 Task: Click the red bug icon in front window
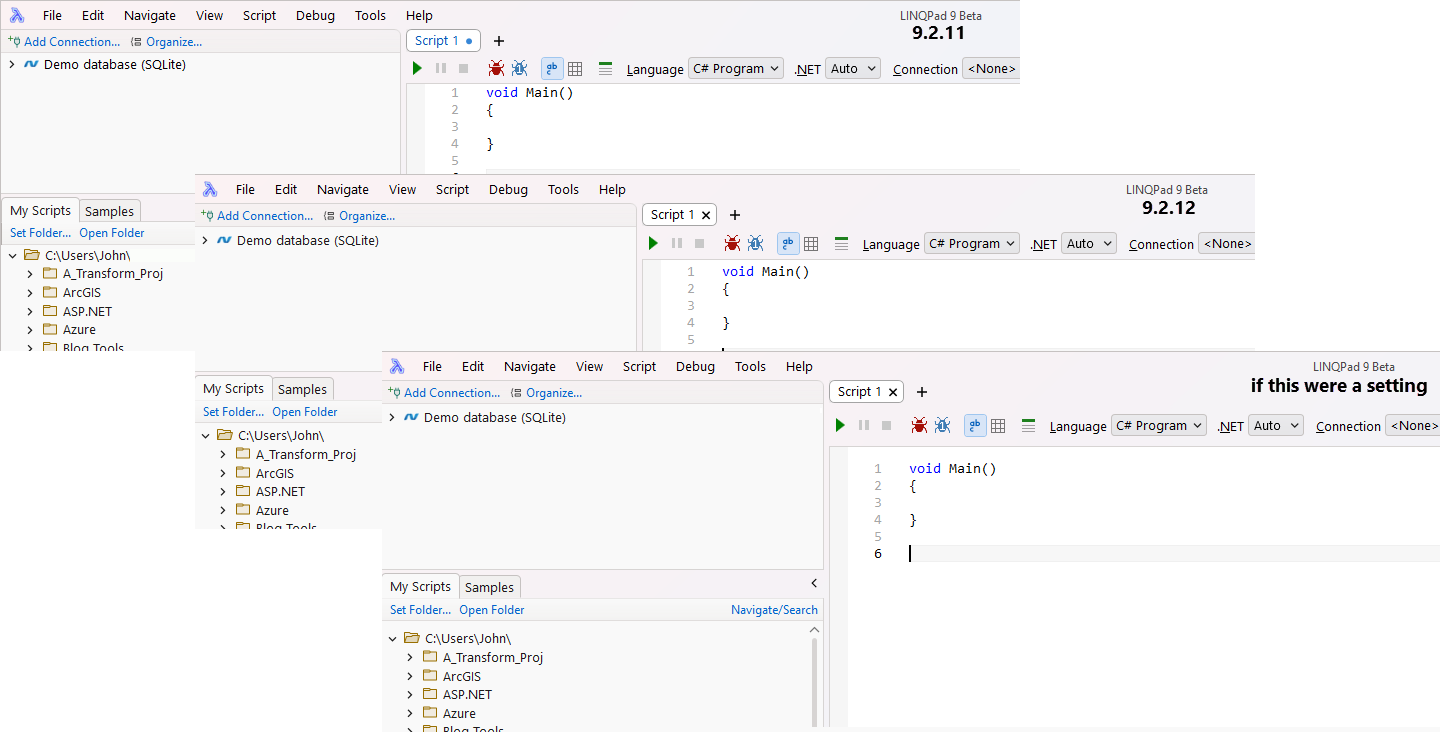pyautogui.click(x=919, y=425)
